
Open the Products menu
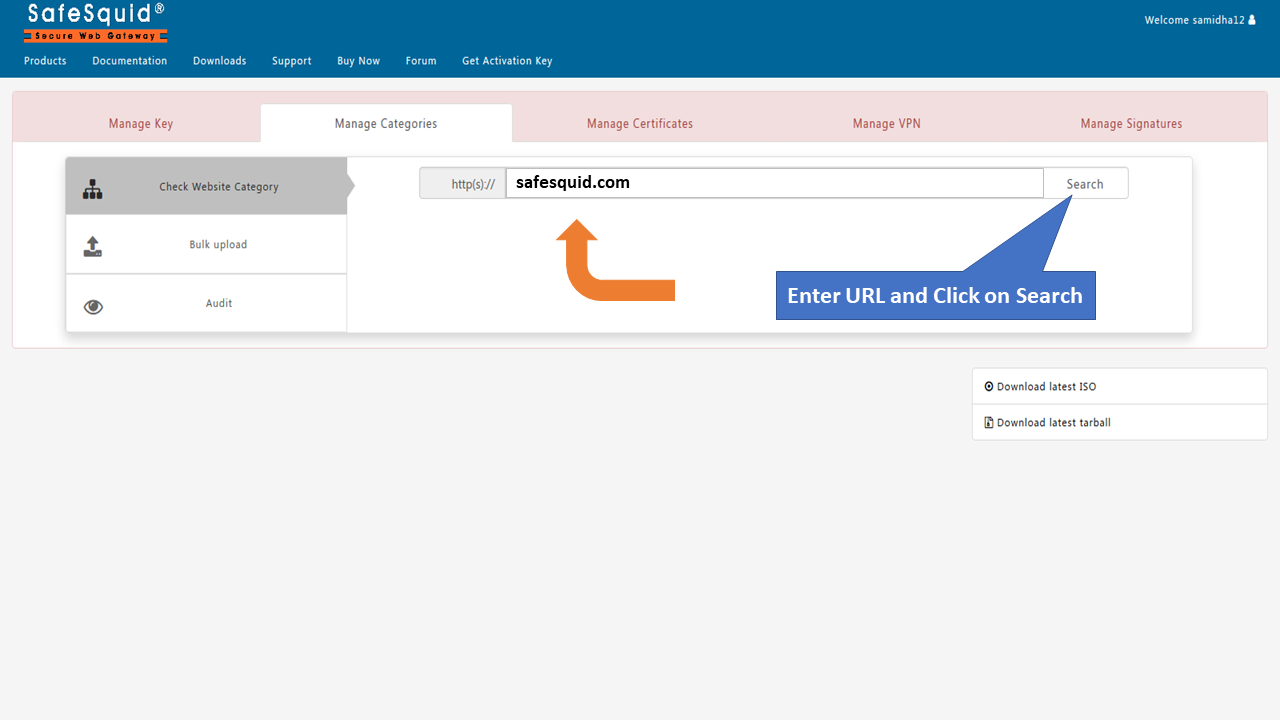pyautogui.click(x=45, y=61)
